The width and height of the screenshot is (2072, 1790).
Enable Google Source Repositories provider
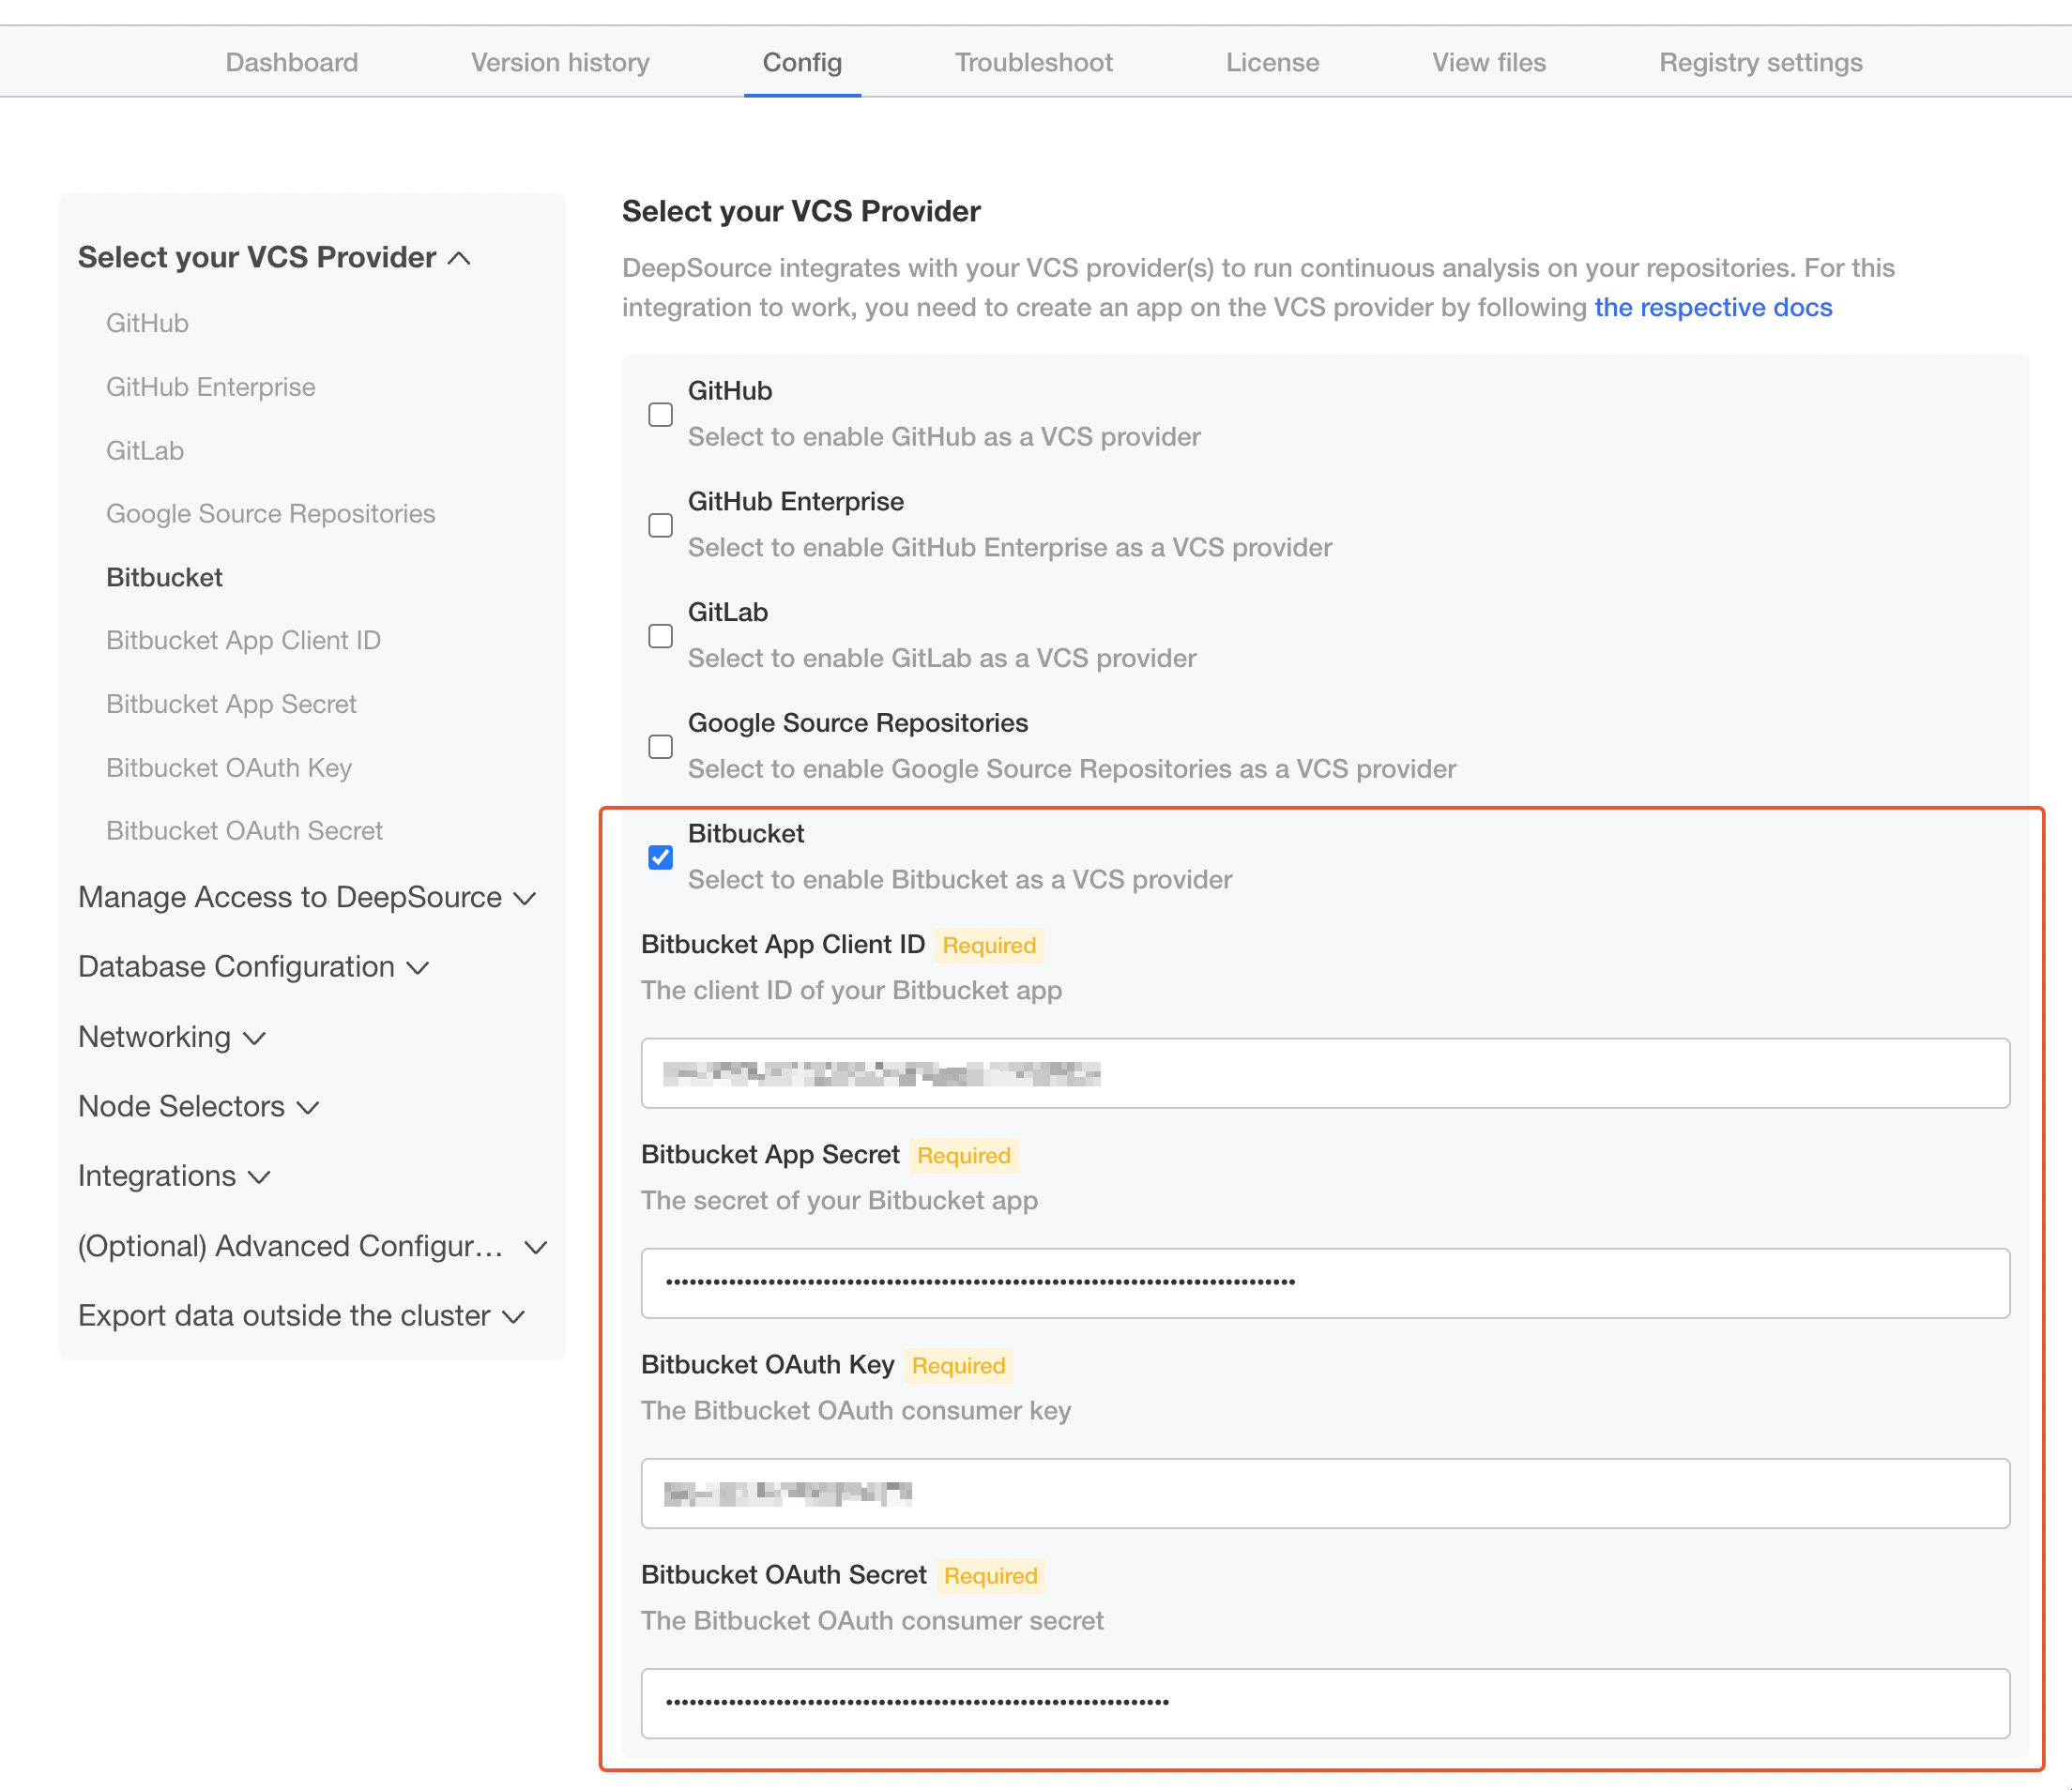click(660, 746)
